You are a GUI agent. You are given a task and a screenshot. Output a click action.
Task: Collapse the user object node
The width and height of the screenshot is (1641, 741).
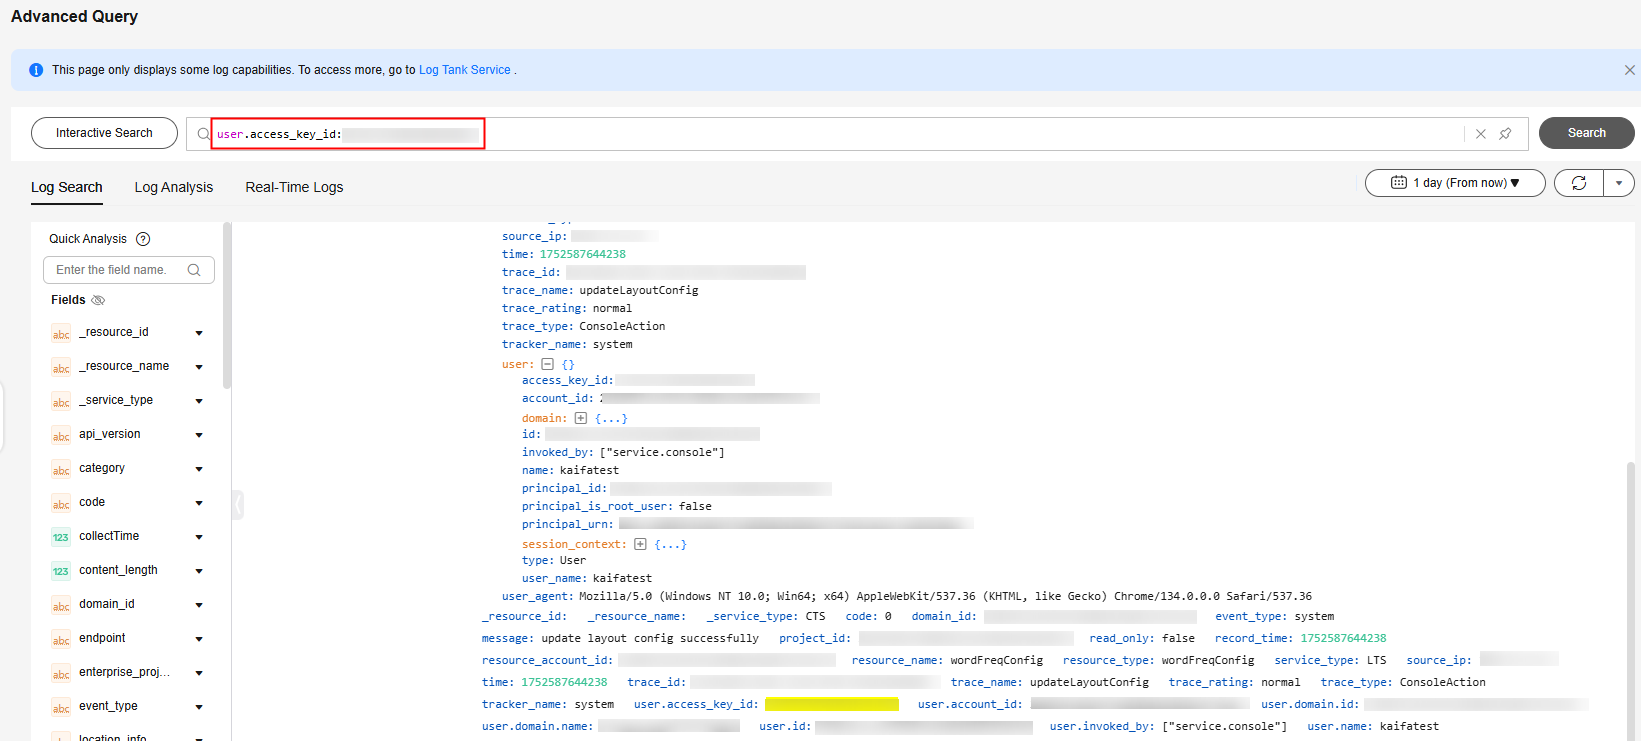547,364
